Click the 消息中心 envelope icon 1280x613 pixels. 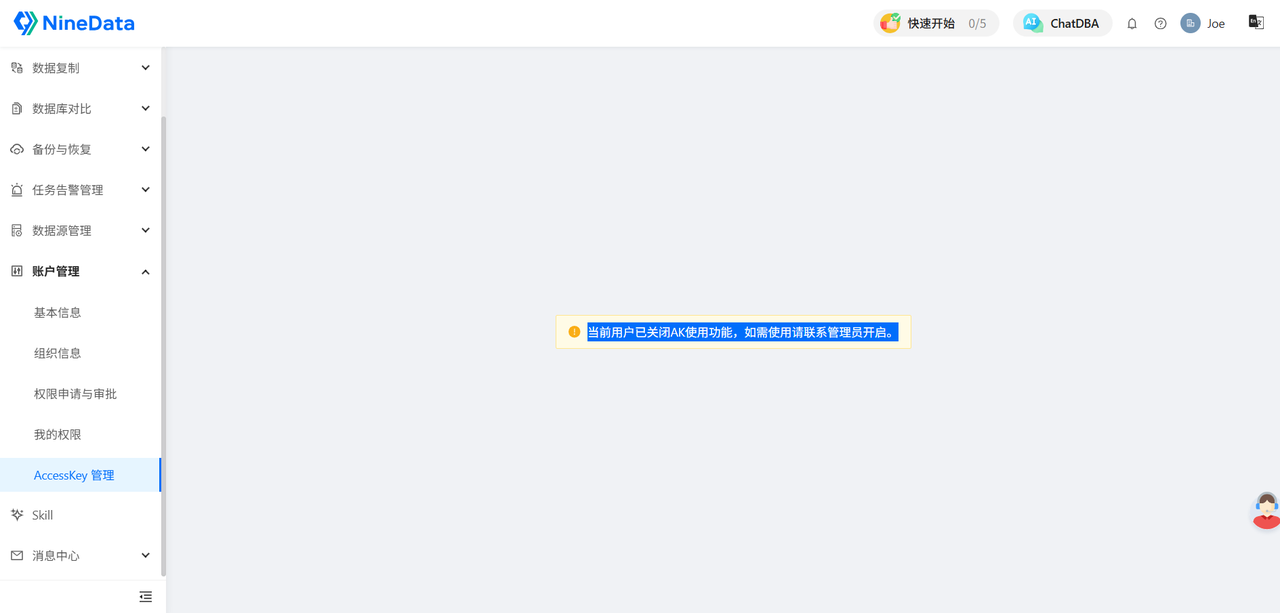pyautogui.click(x=17, y=556)
